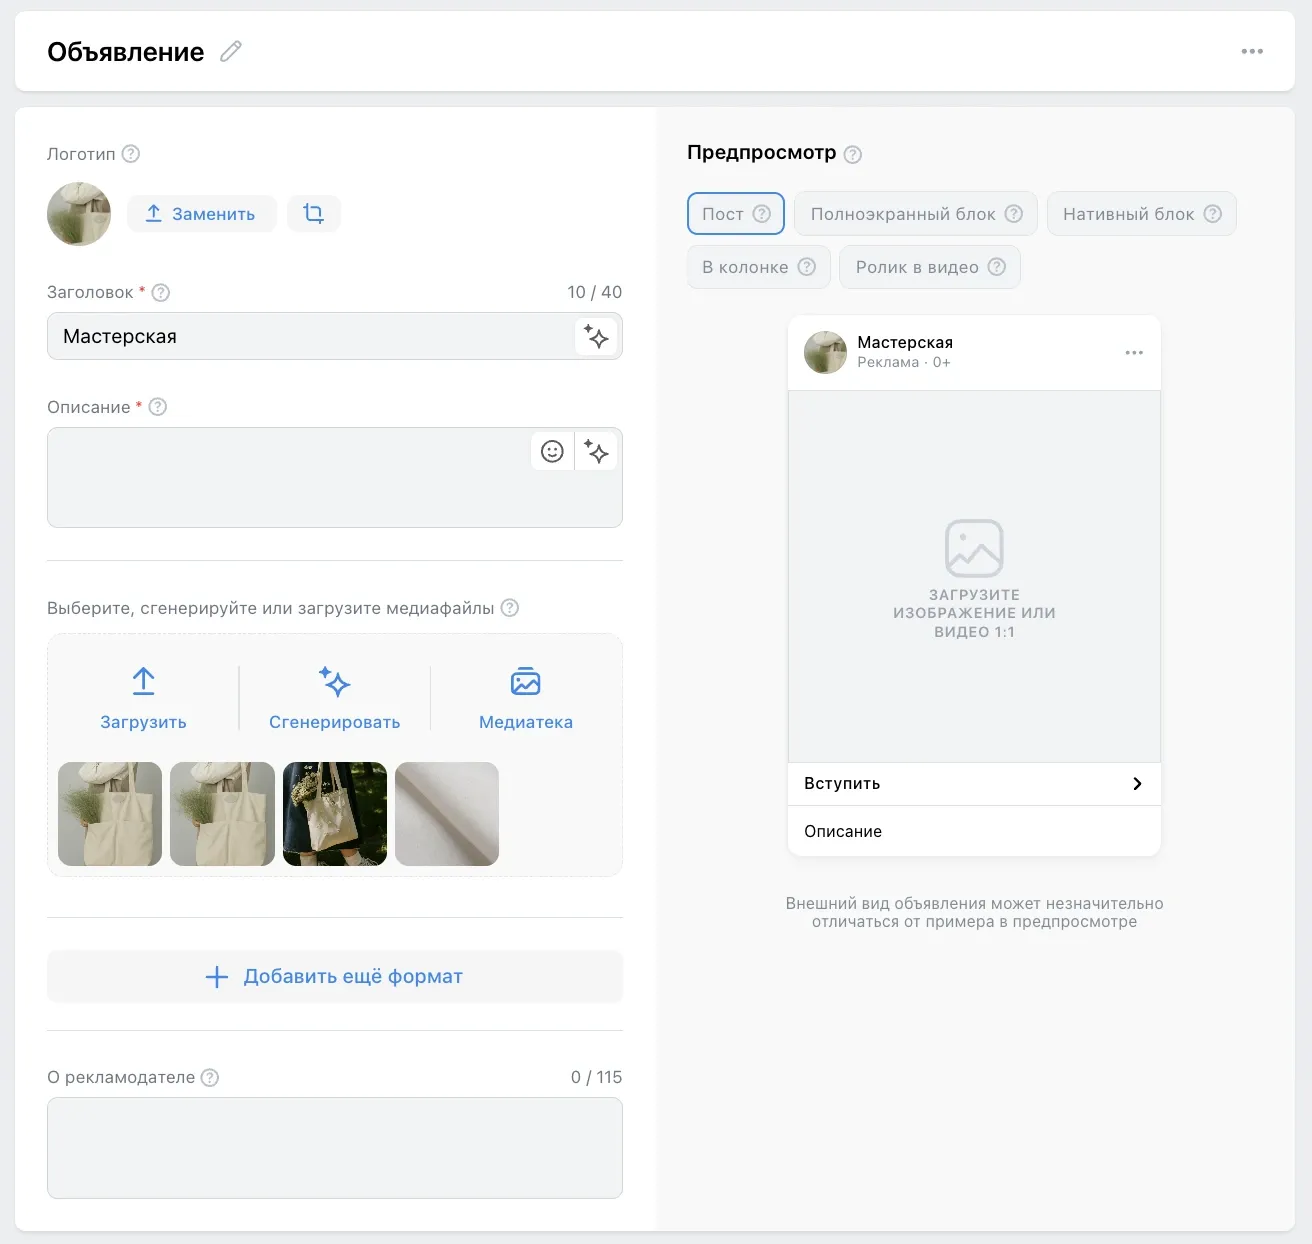Switch to В колонке preview
Screen dimensions: 1312x1244
point(759,267)
